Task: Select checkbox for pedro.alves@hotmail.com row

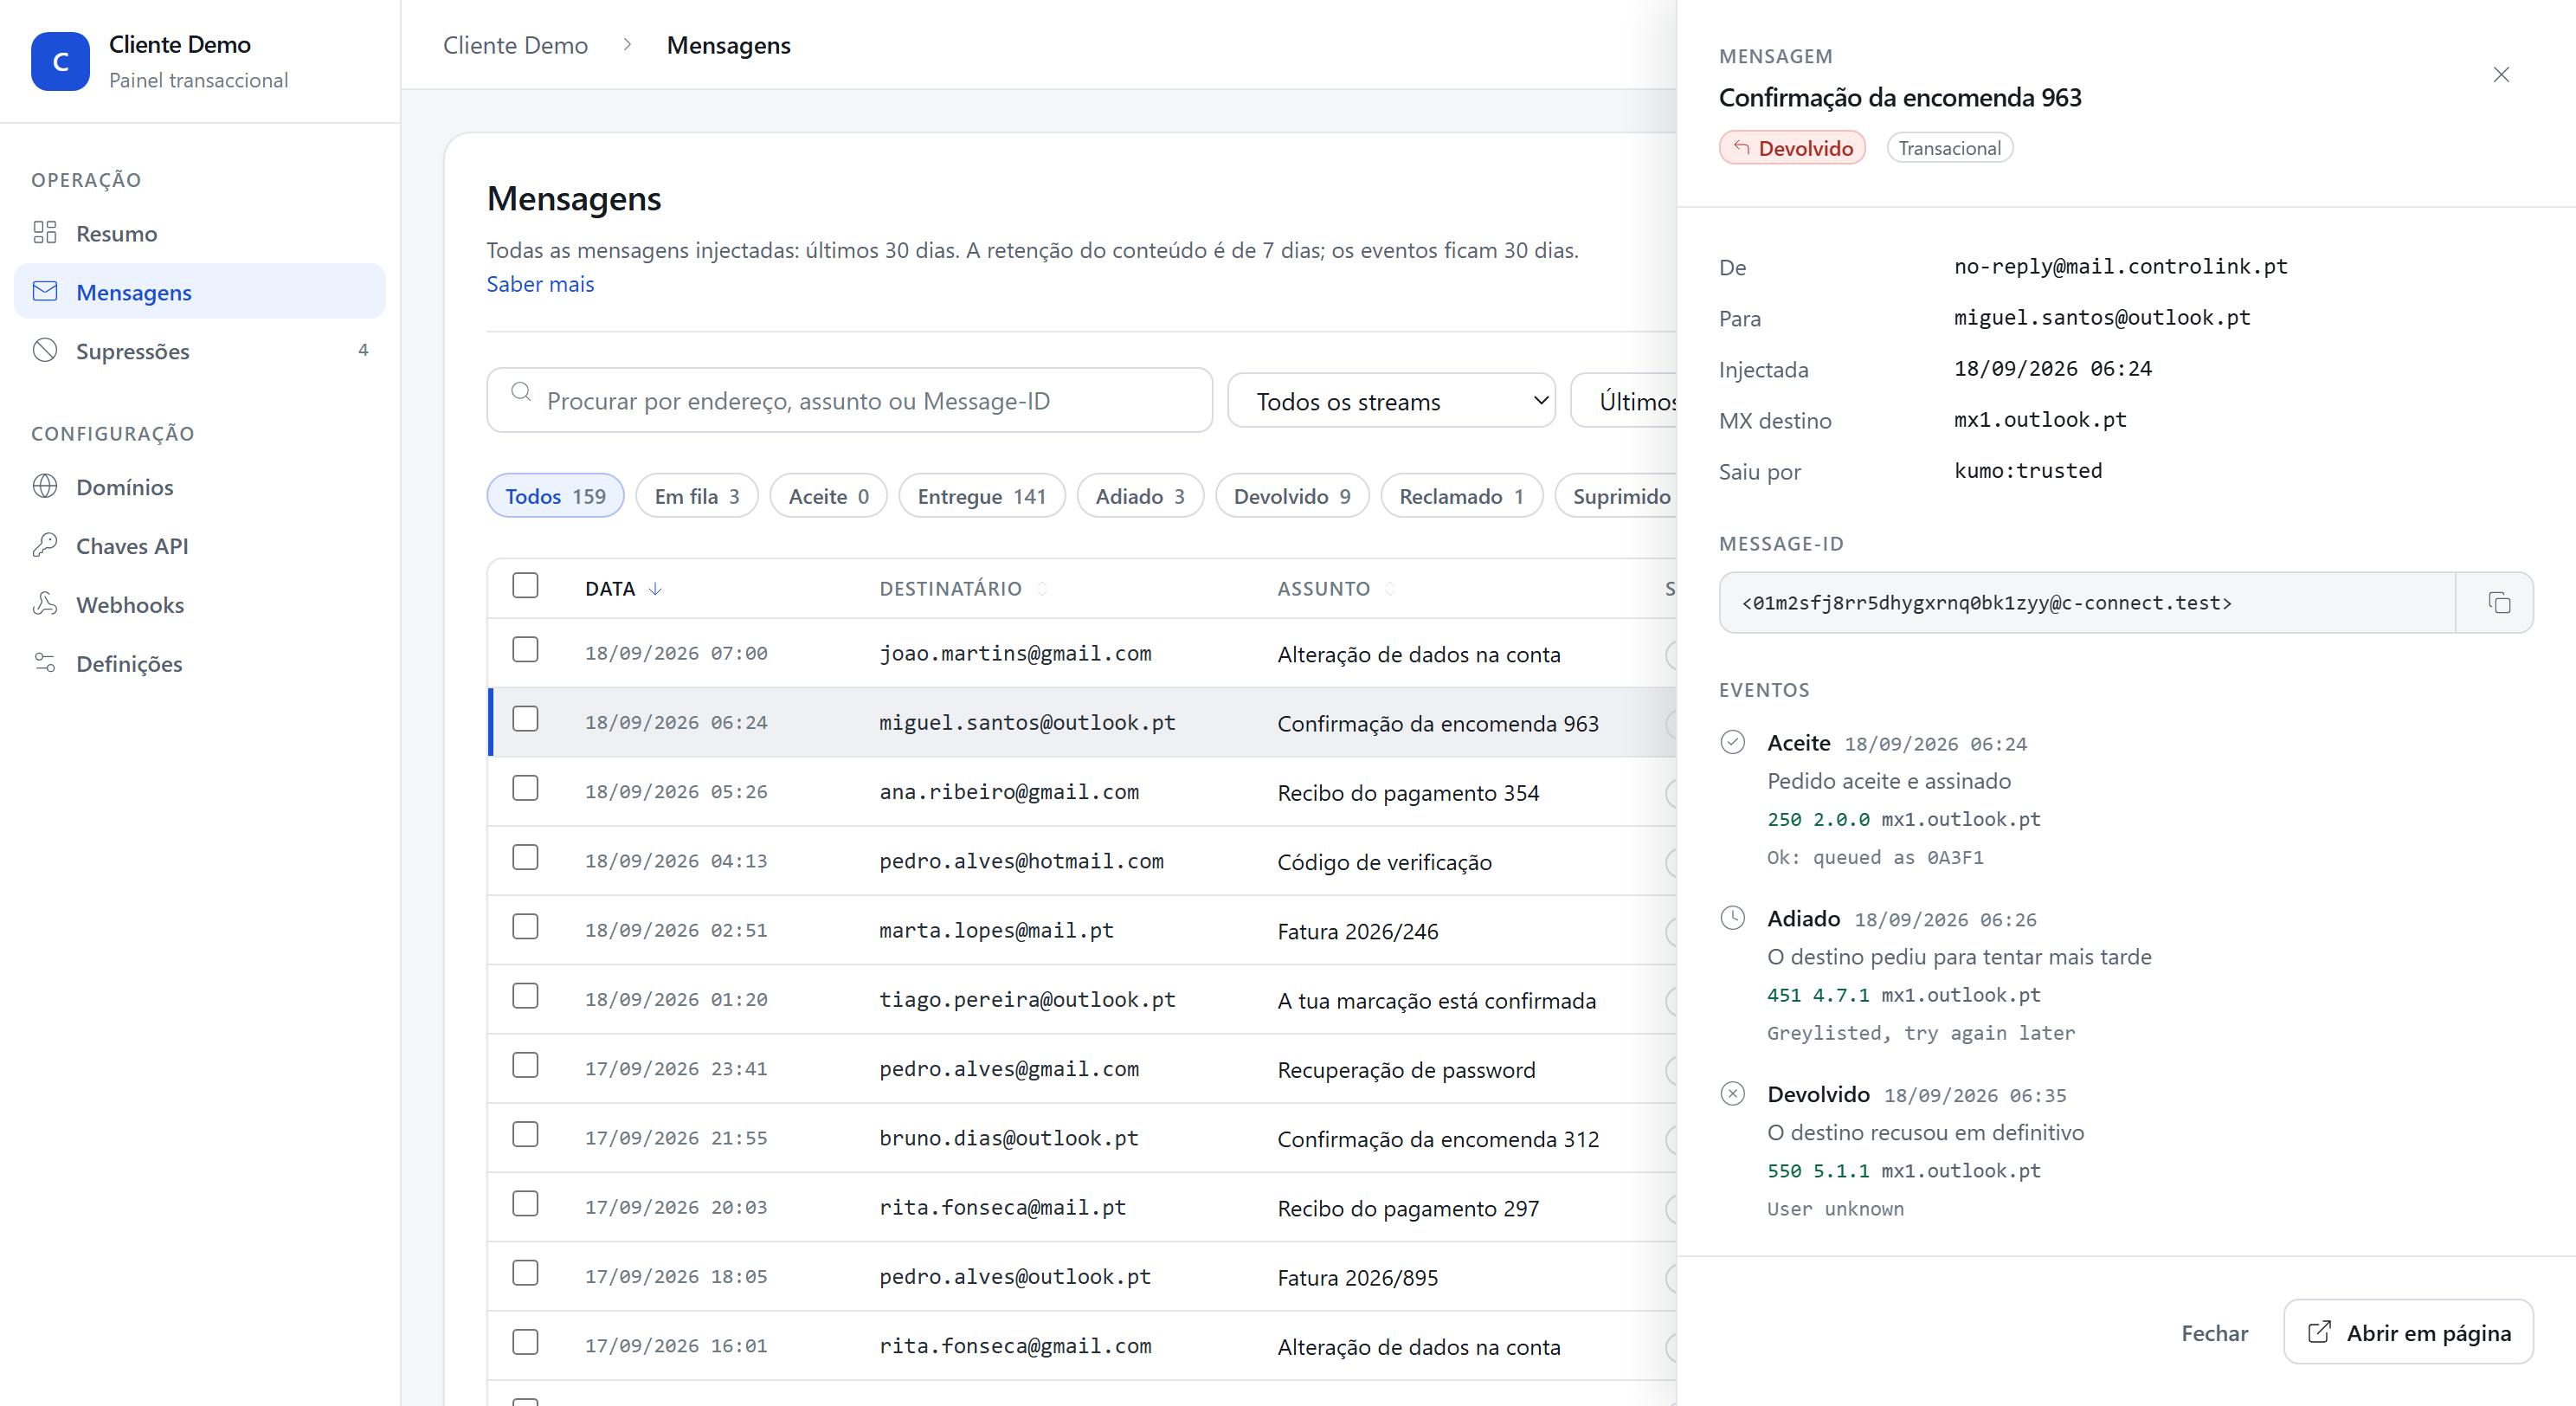Action: pos(525,859)
